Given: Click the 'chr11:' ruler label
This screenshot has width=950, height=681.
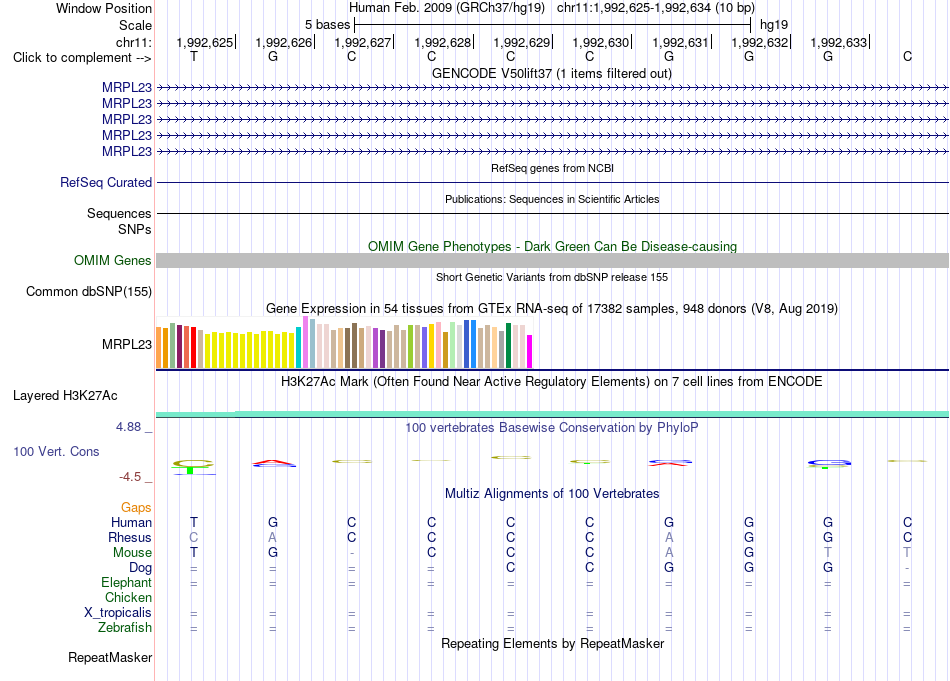Looking at the screenshot, I should click(x=134, y=42).
